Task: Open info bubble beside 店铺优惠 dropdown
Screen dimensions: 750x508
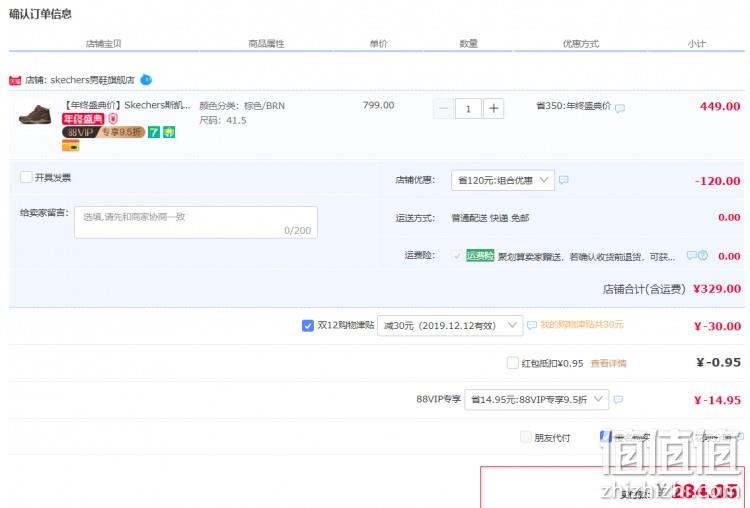Action: tap(564, 180)
